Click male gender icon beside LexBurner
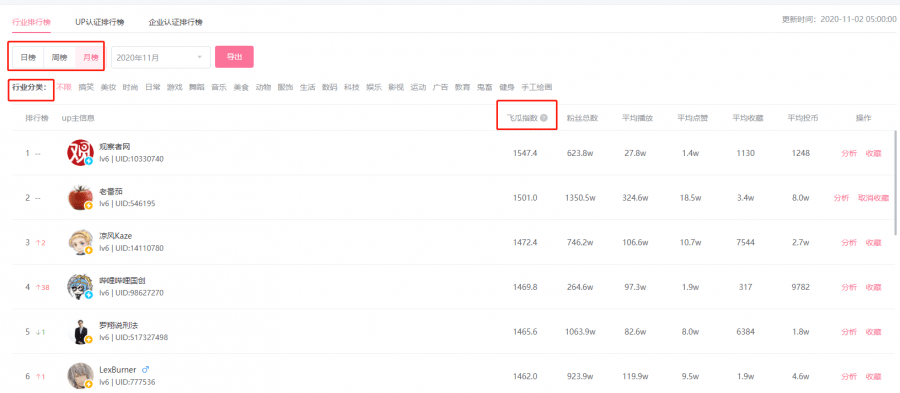 point(145,369)
